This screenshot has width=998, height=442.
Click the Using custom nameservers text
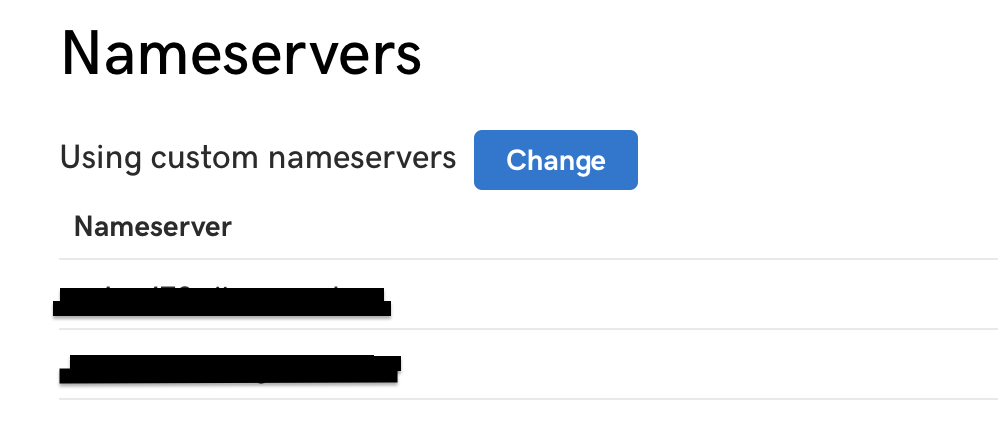click(x=258, y=157)
